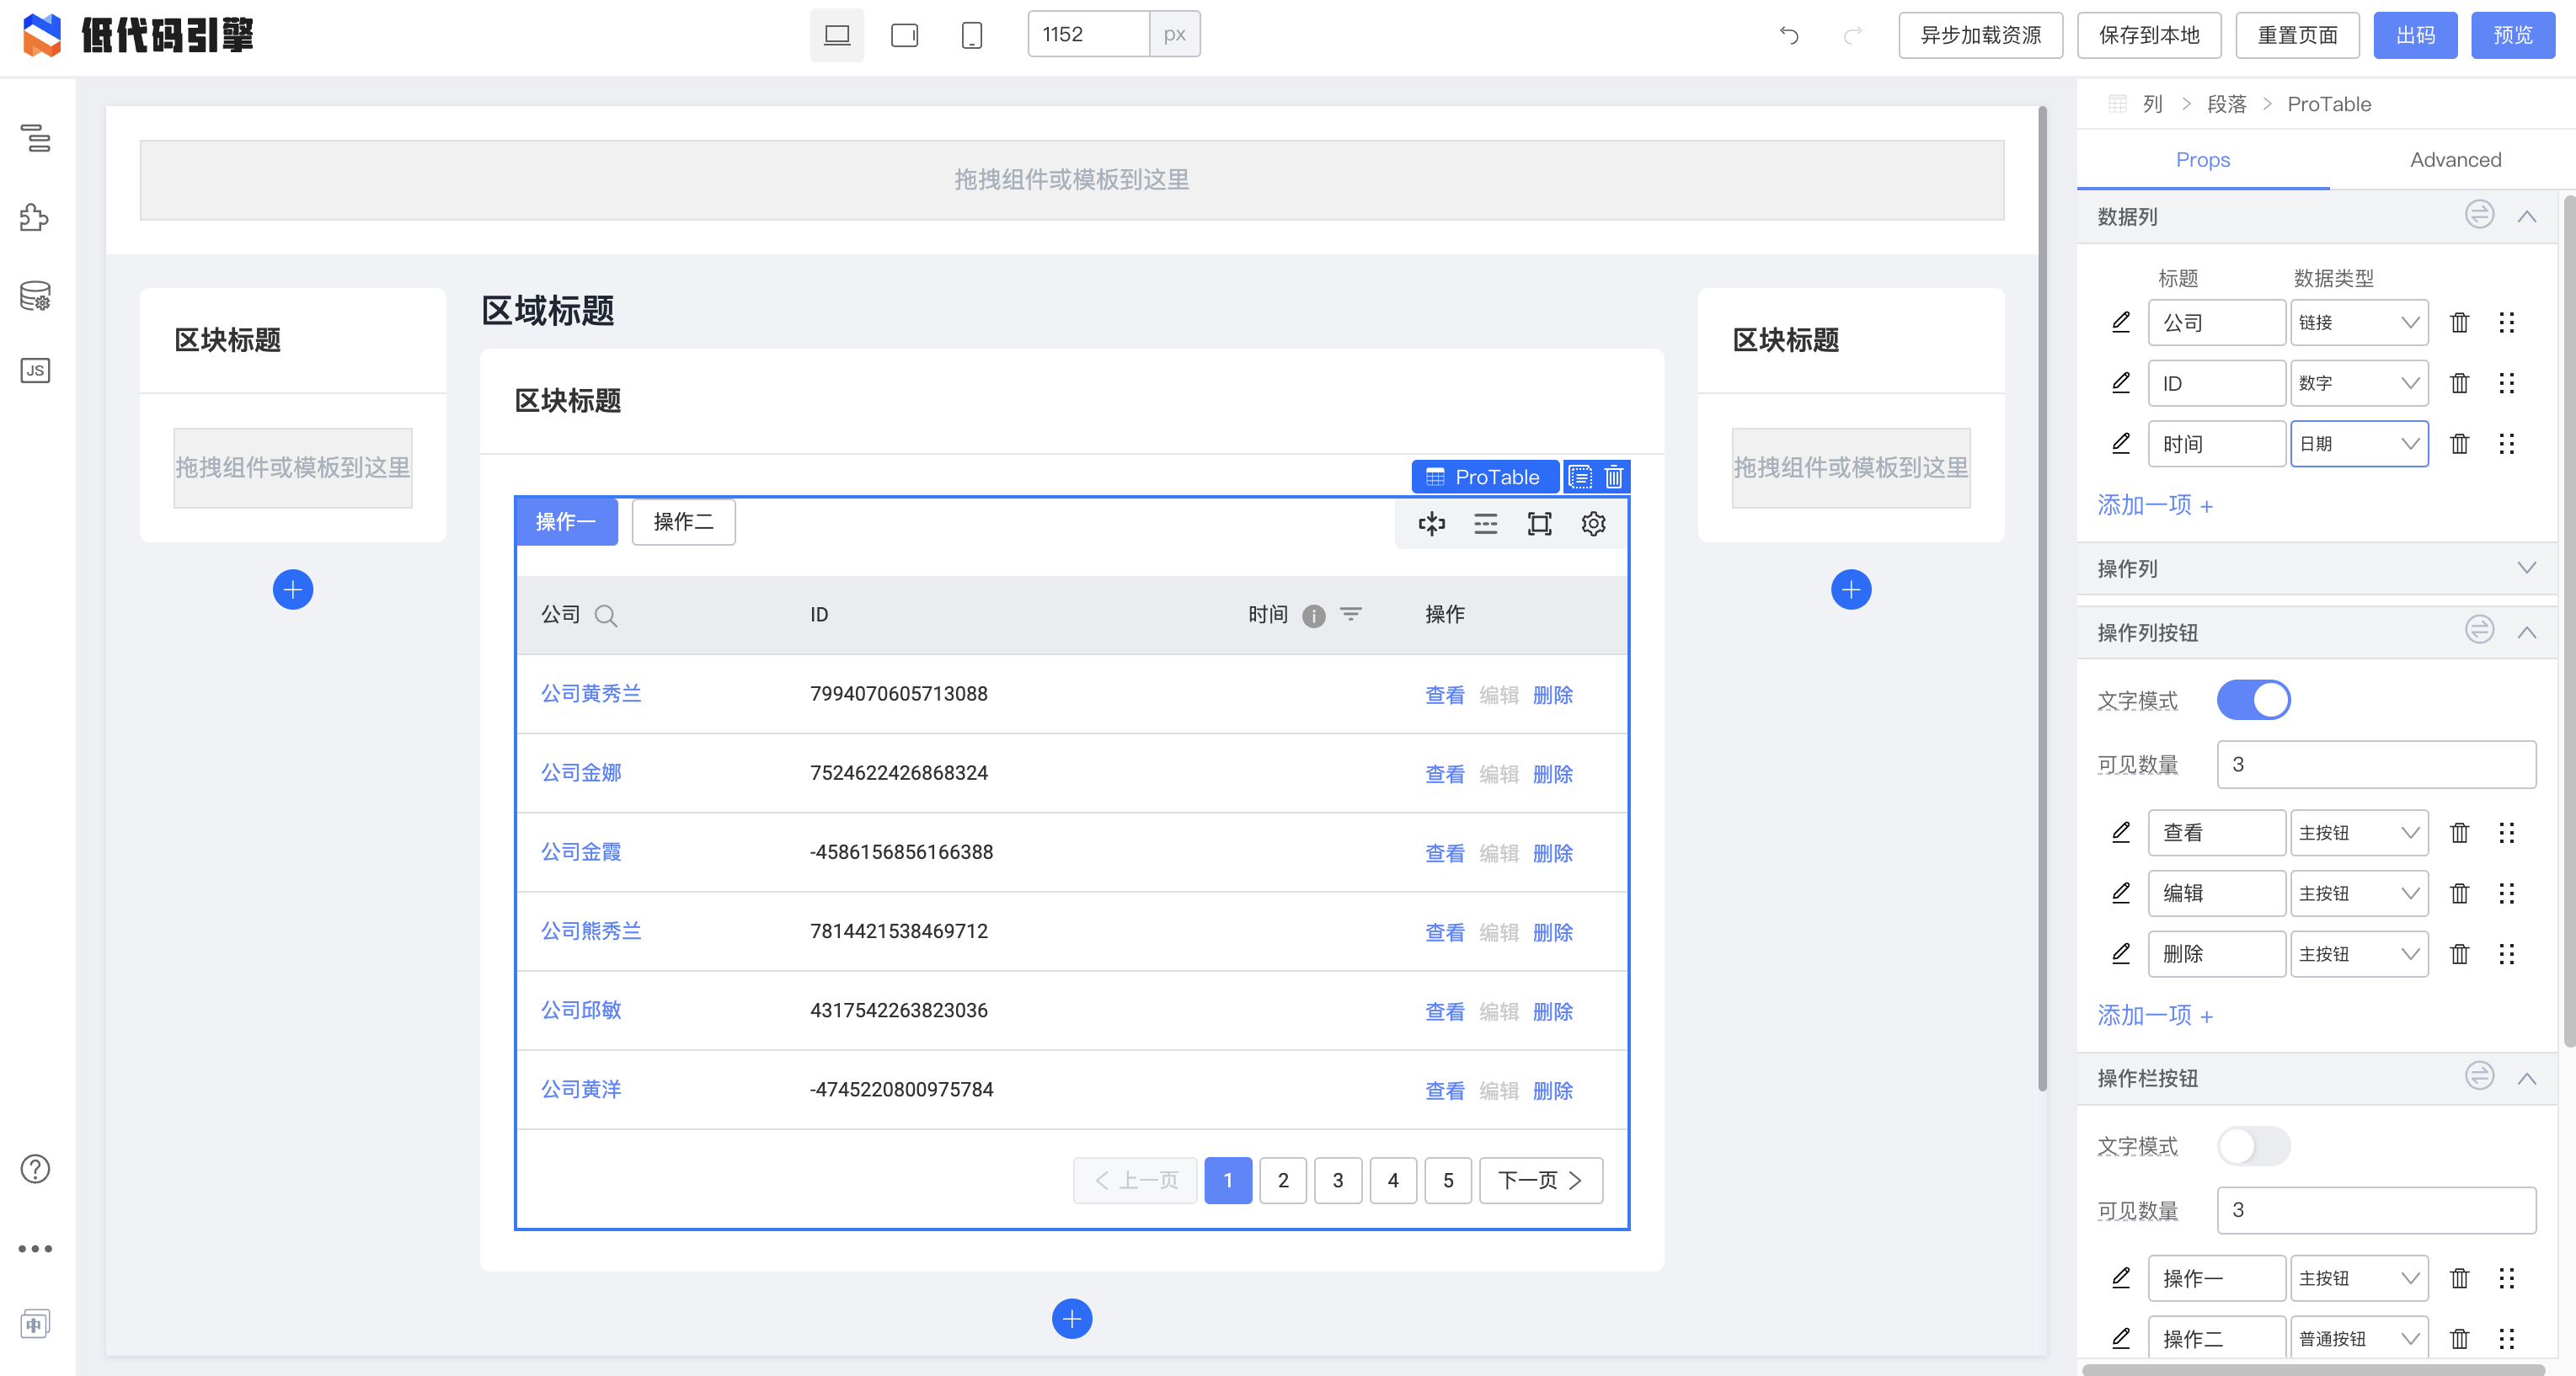Open the JS source panel icon
The image size is (2576, 1376).
[x=35, y=371]
